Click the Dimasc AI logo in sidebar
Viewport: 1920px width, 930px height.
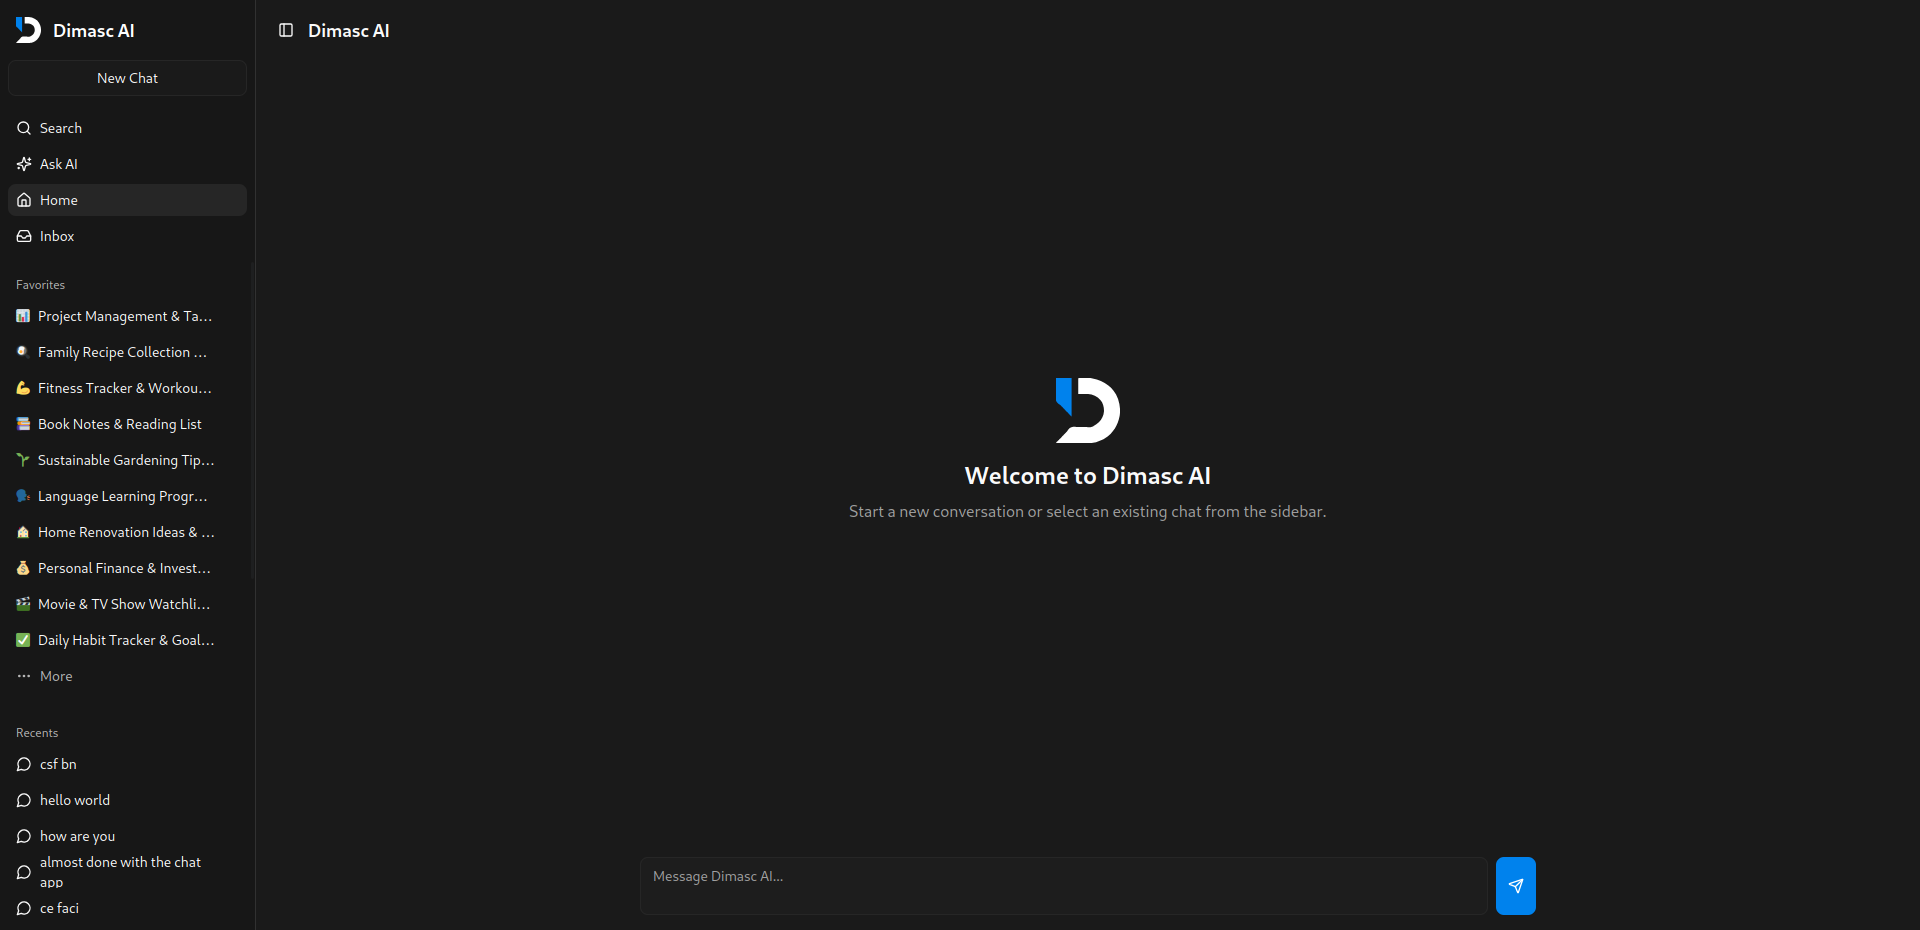(28, 30)
